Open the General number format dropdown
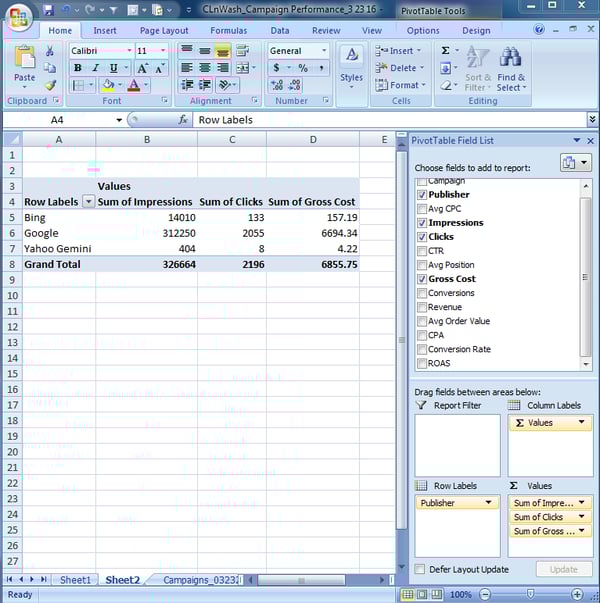Viewport: 600px width, 603px height. (x=324, y=51)
